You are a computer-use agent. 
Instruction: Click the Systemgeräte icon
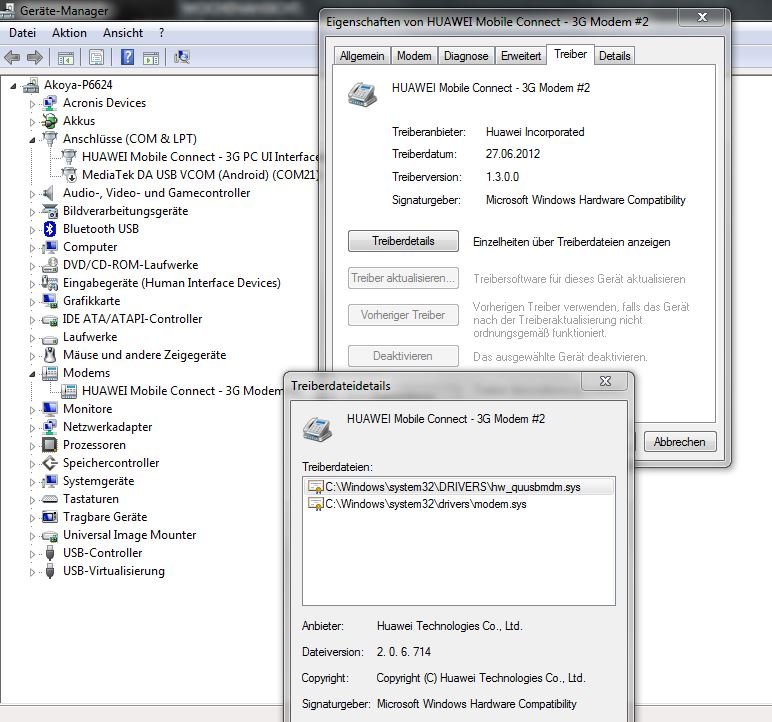coord(50,481)
